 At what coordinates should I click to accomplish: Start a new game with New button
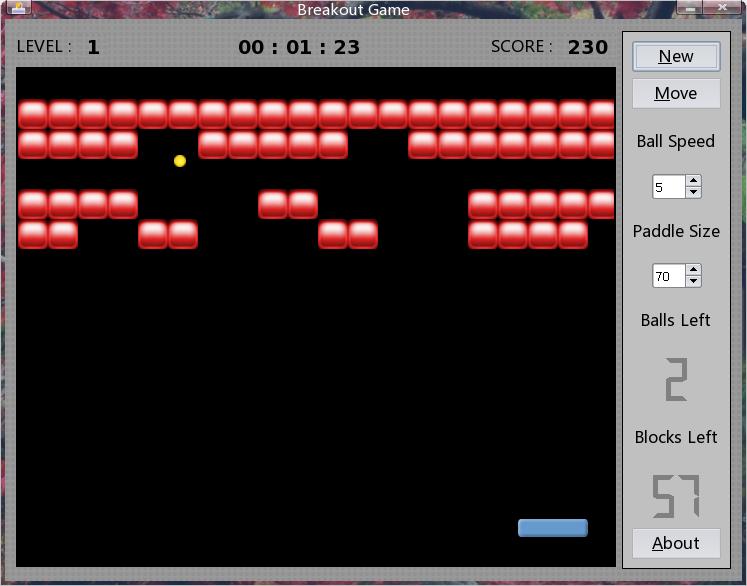pyautogui.click(x=676, y=57)
